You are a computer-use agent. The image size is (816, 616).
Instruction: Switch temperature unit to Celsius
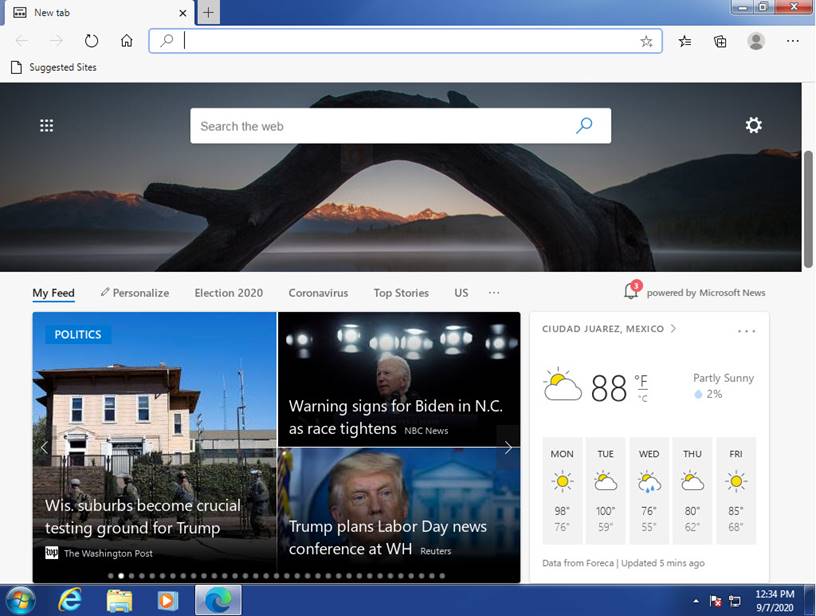(641, 398)
